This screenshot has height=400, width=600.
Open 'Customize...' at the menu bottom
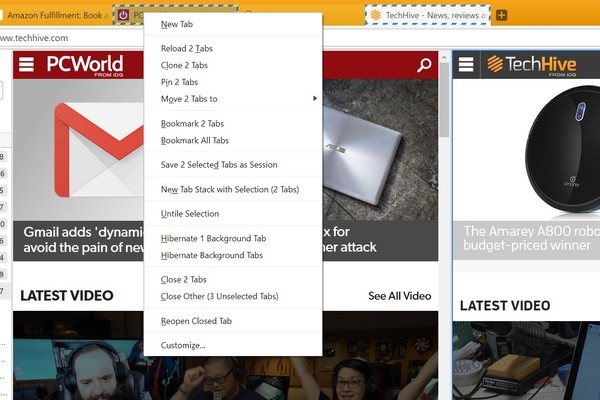click(182, 345)
